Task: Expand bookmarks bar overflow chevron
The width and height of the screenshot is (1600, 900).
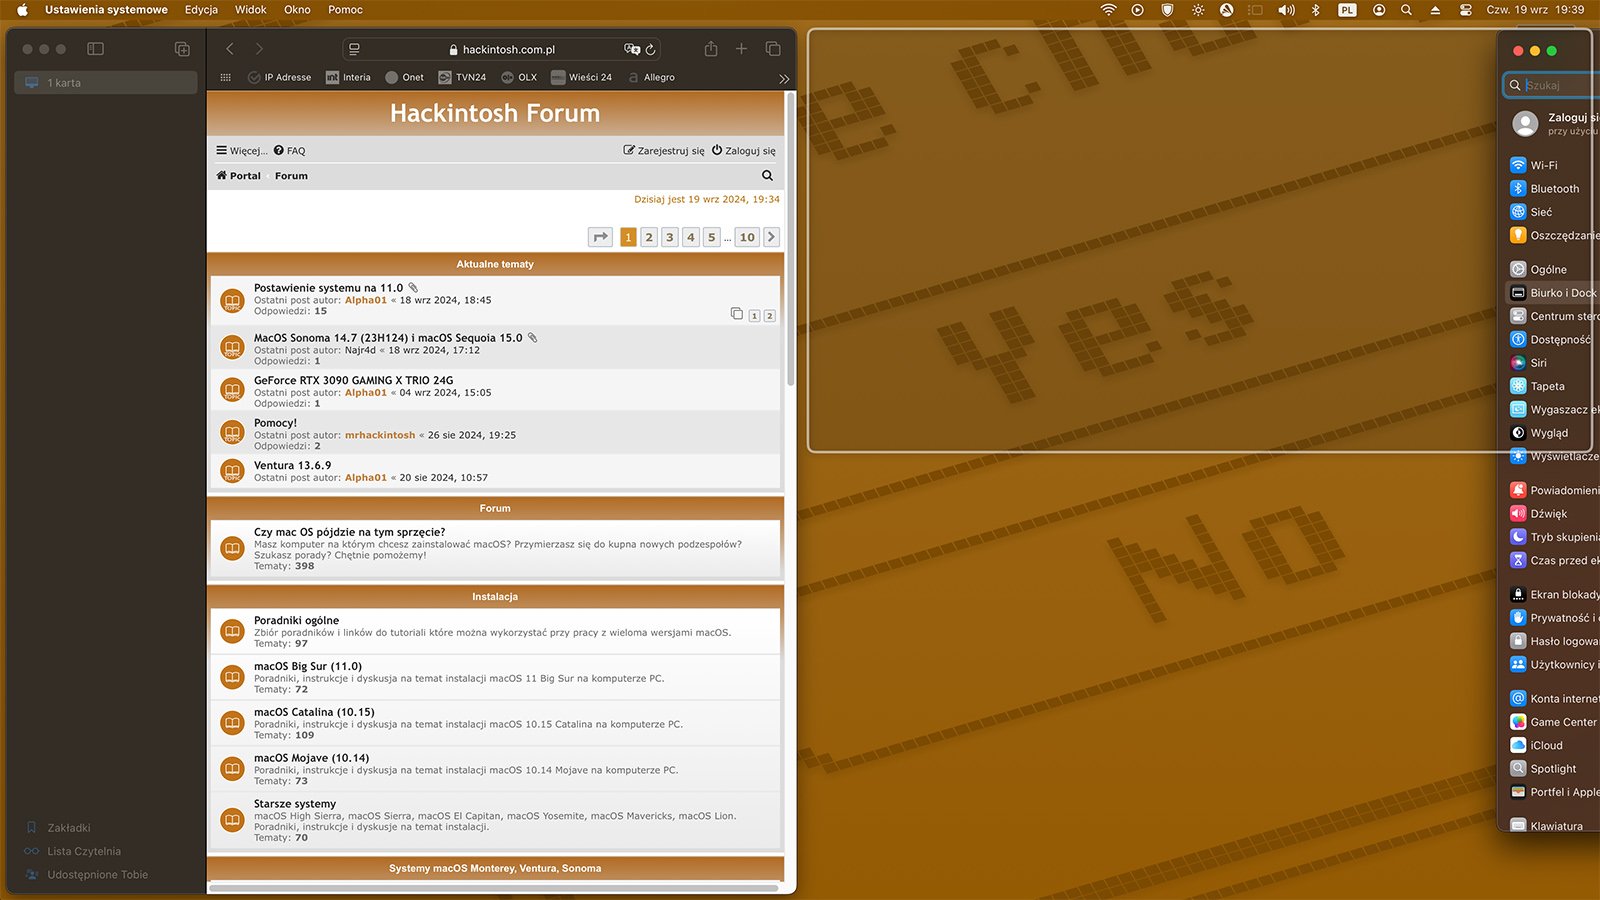Action: 784,78
